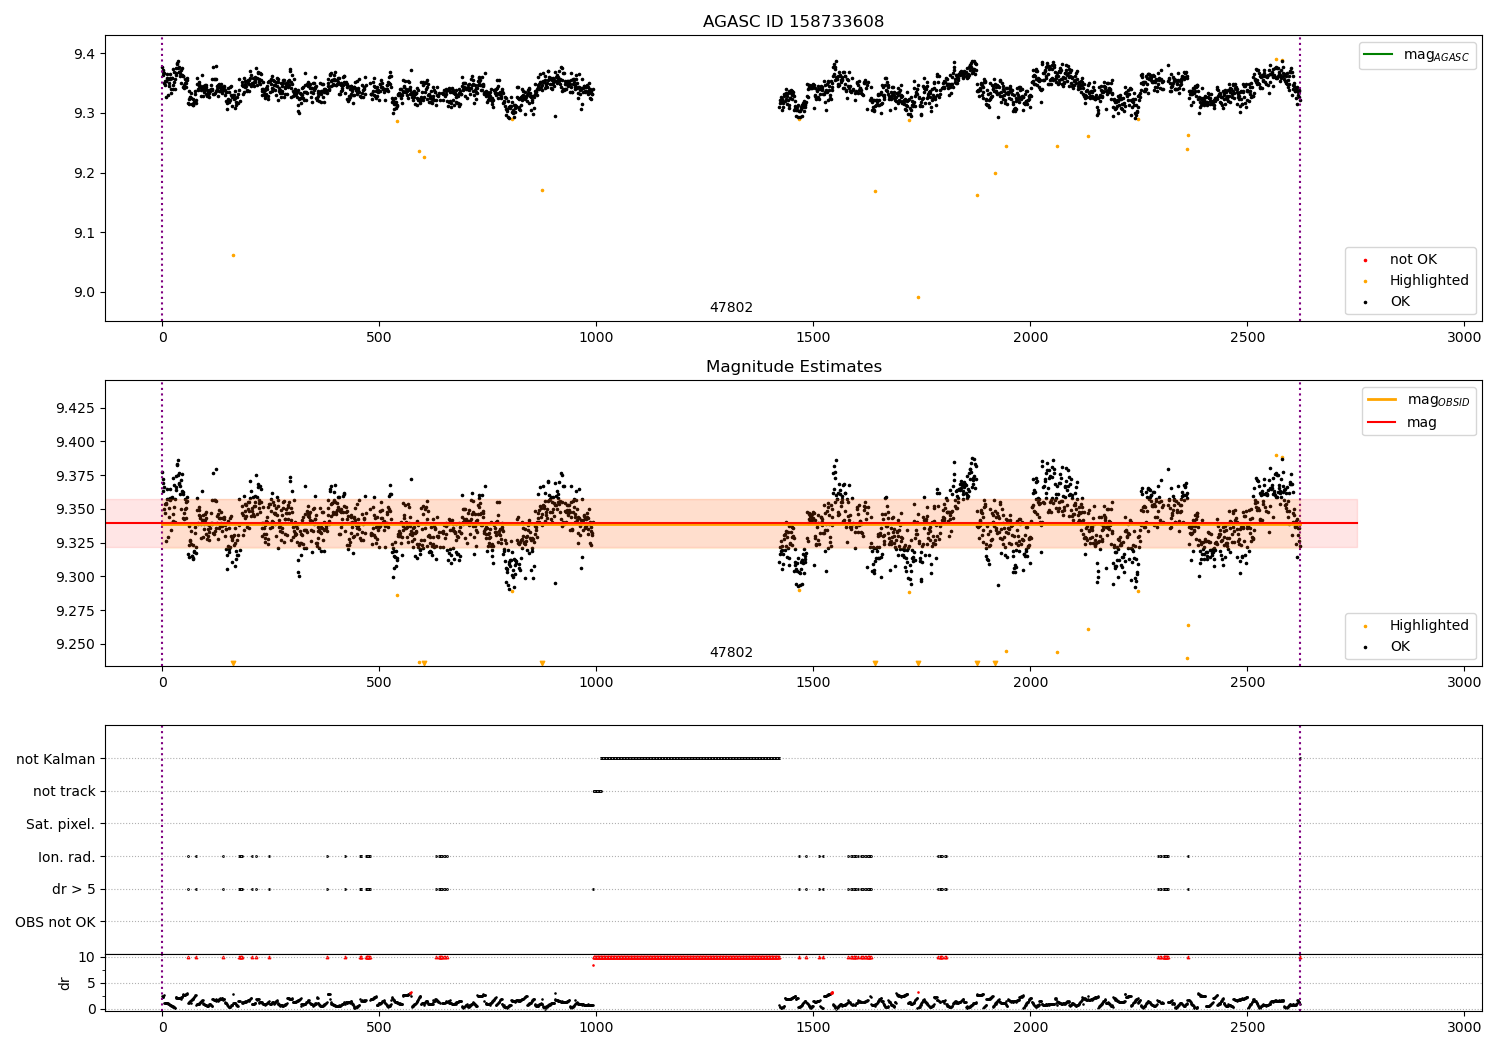Click the rotated "dr" axis label
Screen dimensions: 1500x1050
65,983
